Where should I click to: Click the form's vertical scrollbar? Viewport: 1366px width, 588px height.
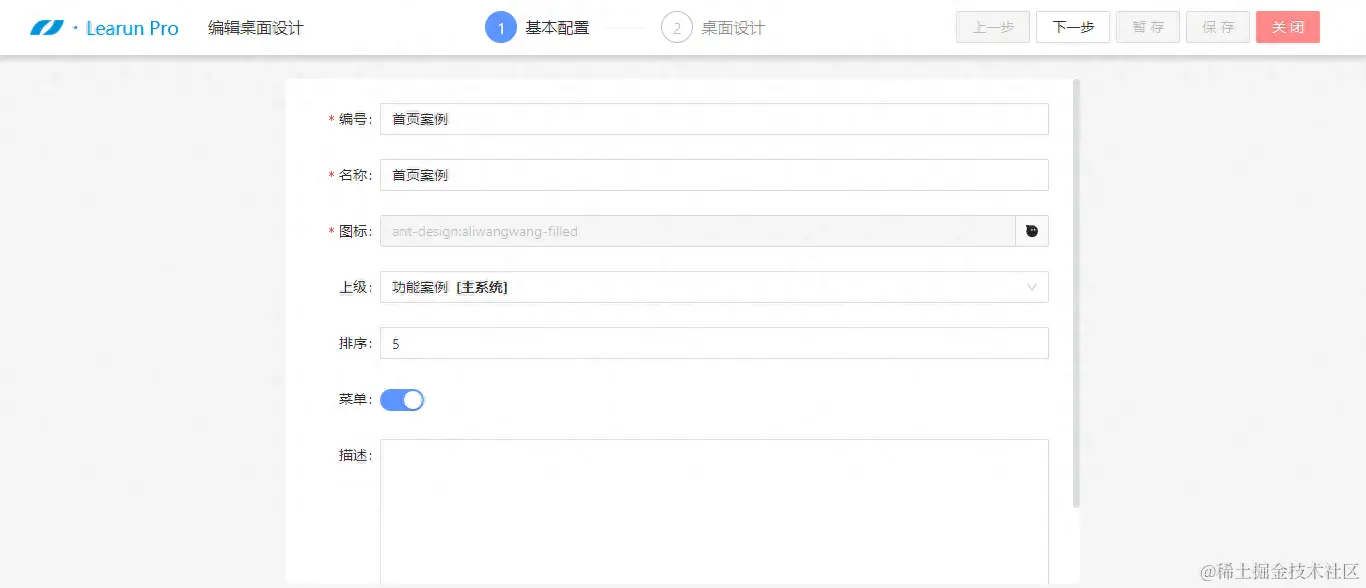click(x=1076, y=293)
